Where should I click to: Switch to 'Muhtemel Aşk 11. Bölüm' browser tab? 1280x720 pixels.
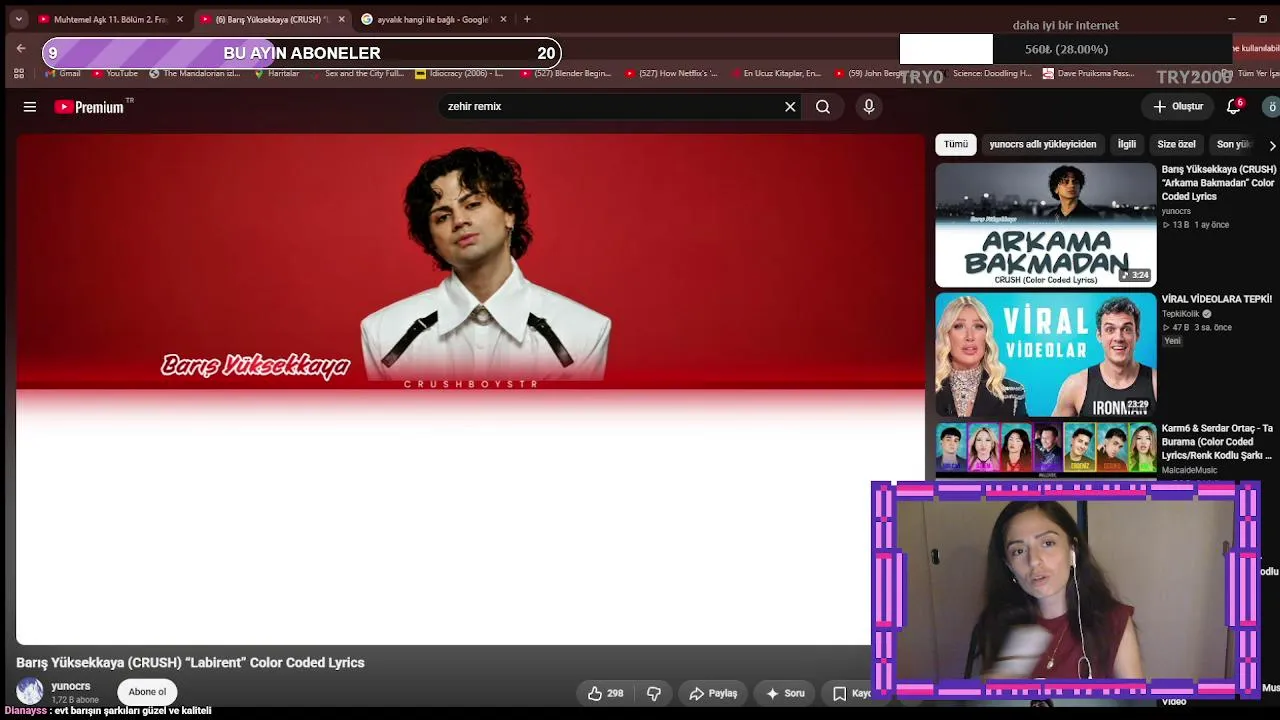tap(111, 19)
